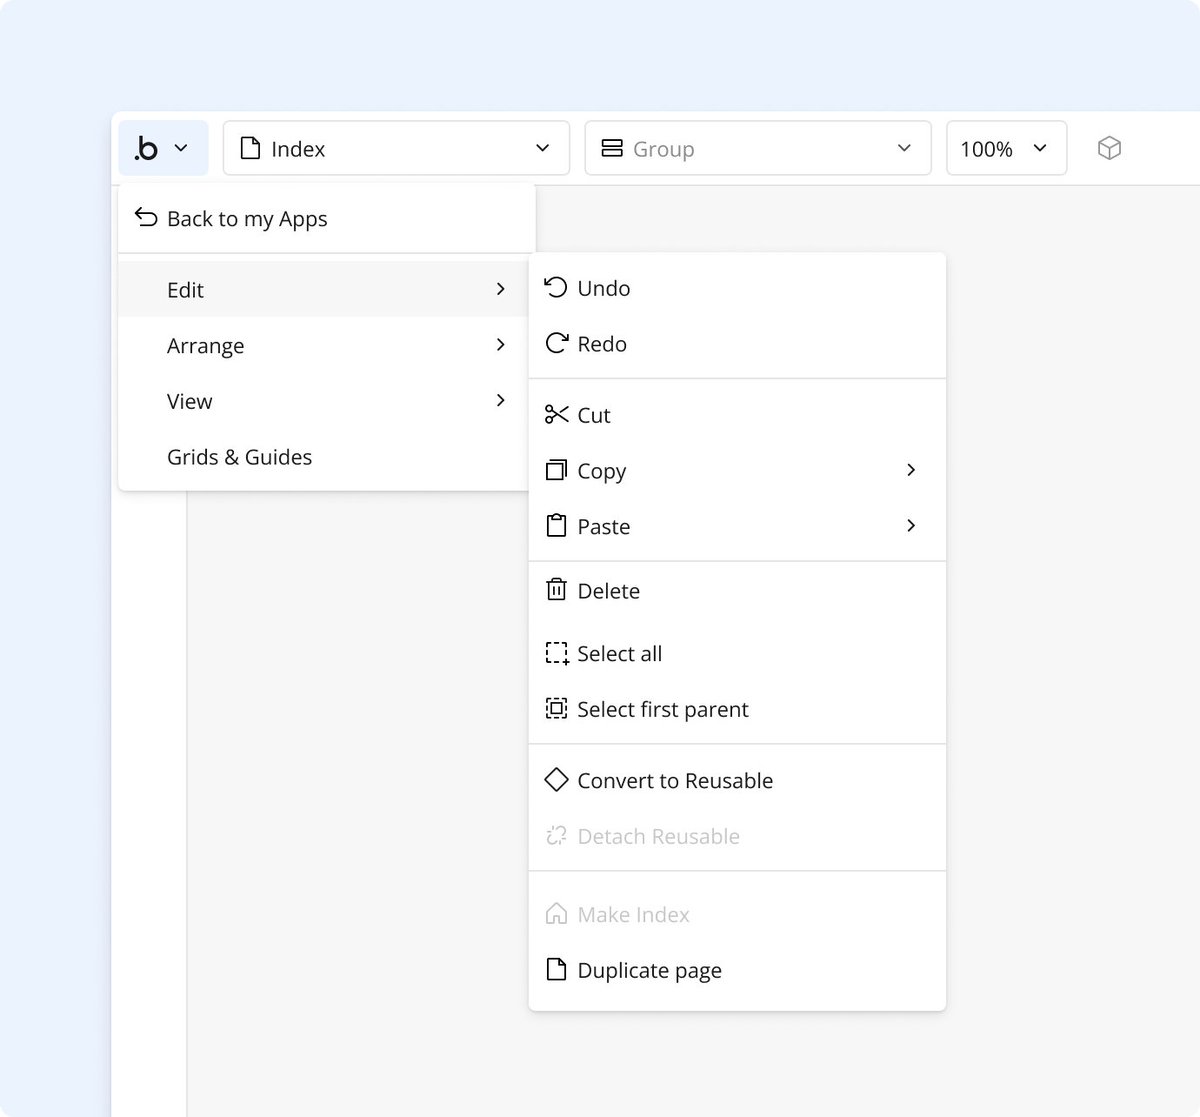
Task: Open the Bubble logo main menu
Action: (x=163, y=148)
